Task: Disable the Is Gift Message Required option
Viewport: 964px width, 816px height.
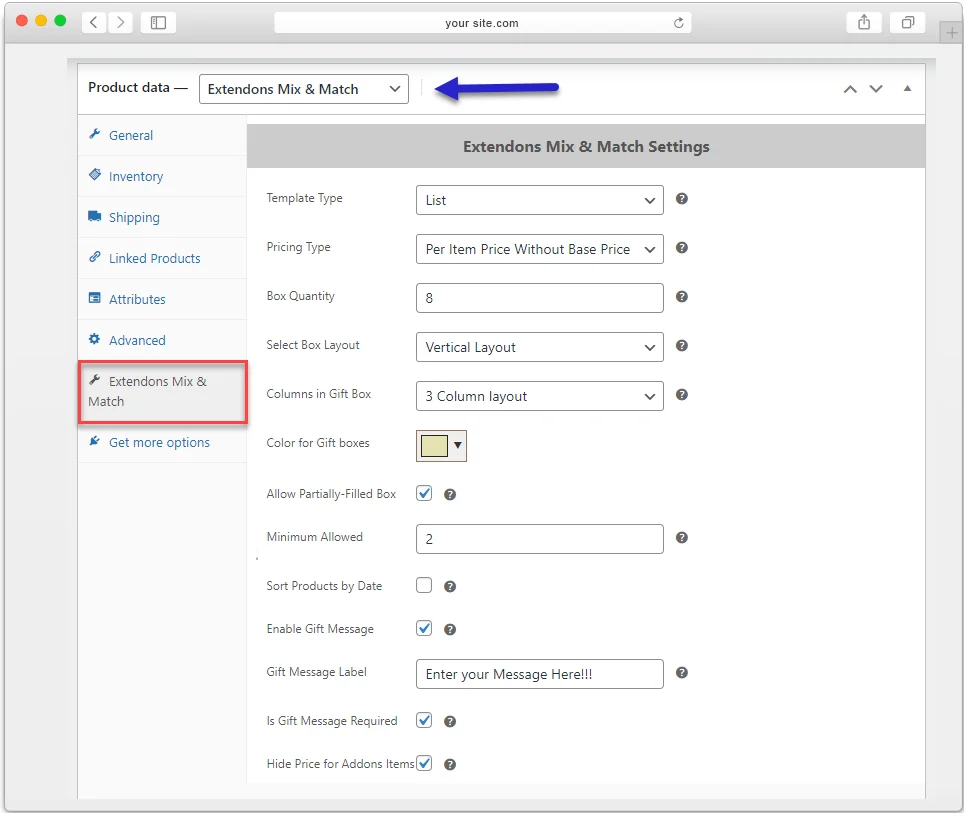Action: click(424, 720)
